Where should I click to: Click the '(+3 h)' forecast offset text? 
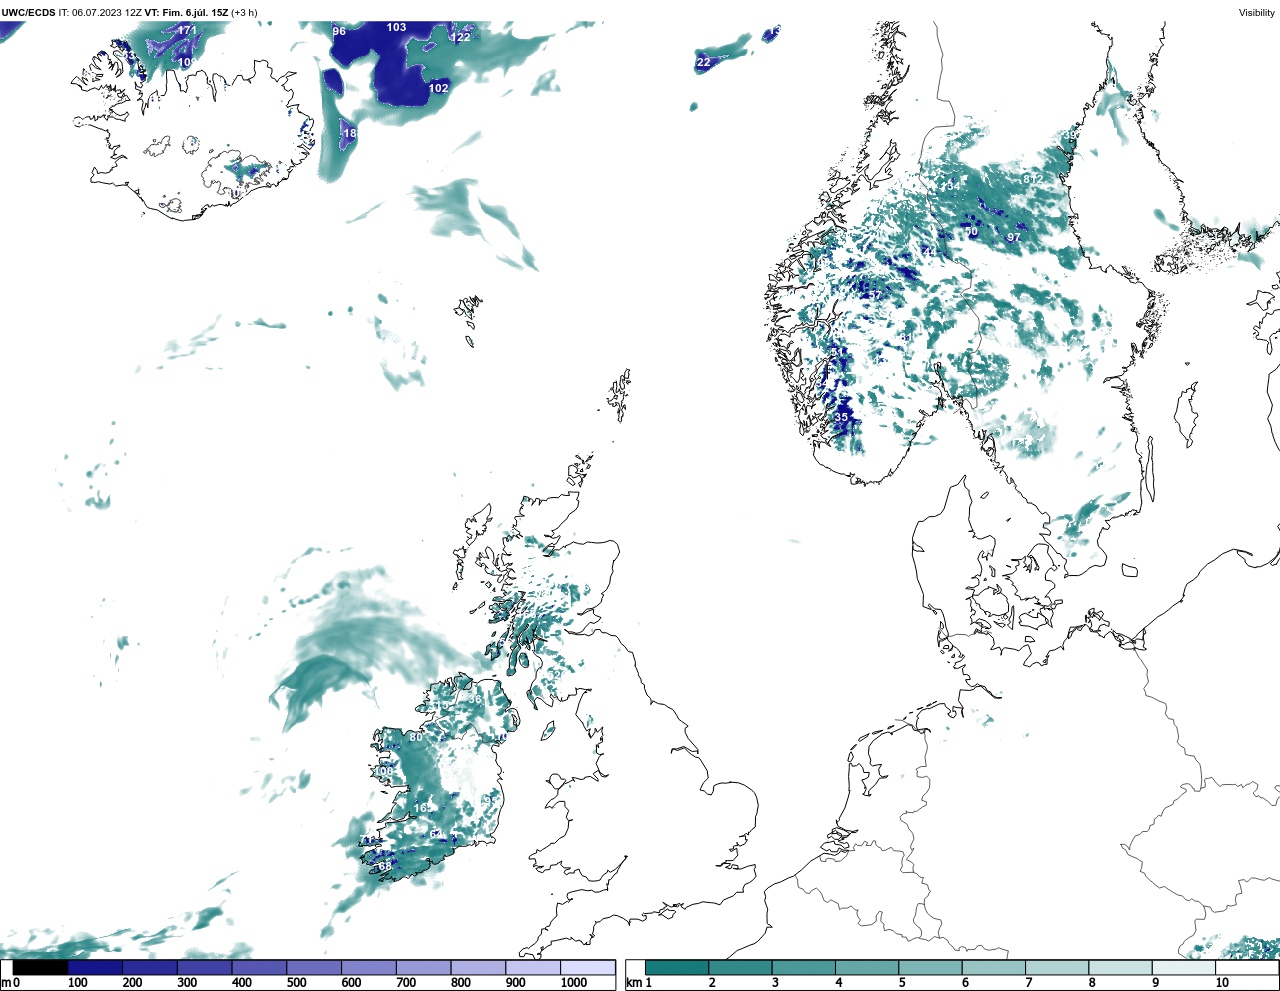[244, 13]
